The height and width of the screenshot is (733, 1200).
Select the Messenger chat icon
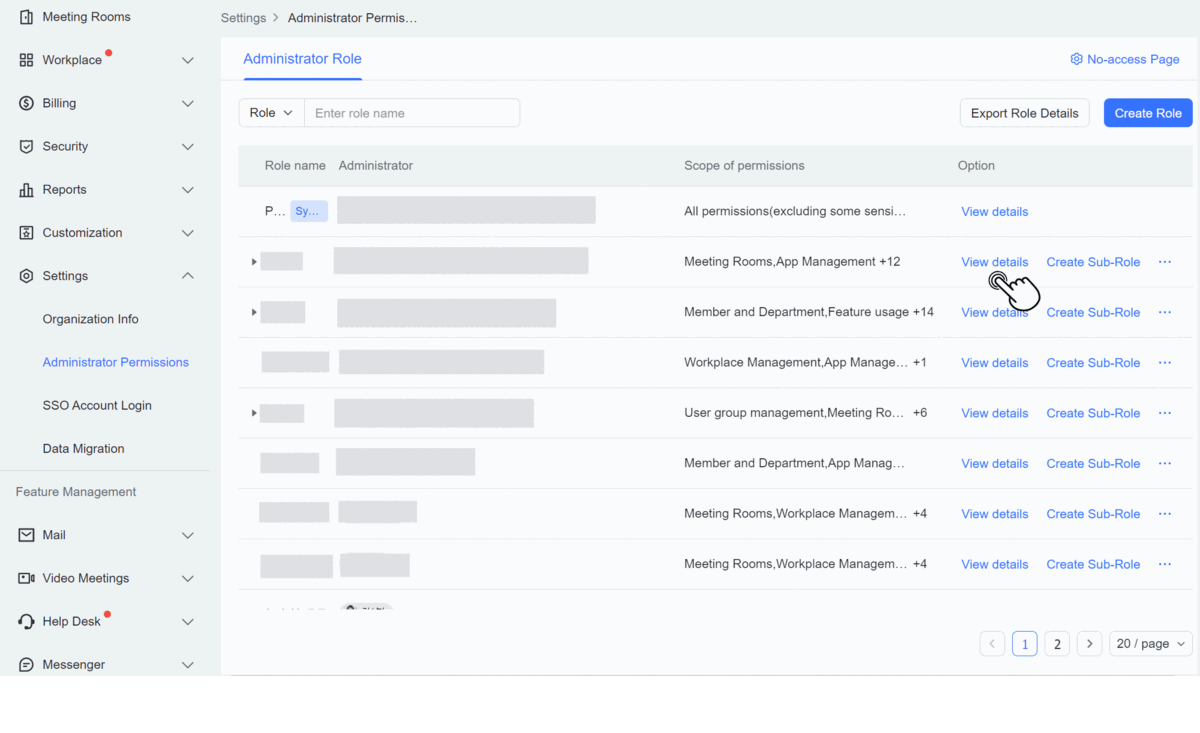[25, 664]
